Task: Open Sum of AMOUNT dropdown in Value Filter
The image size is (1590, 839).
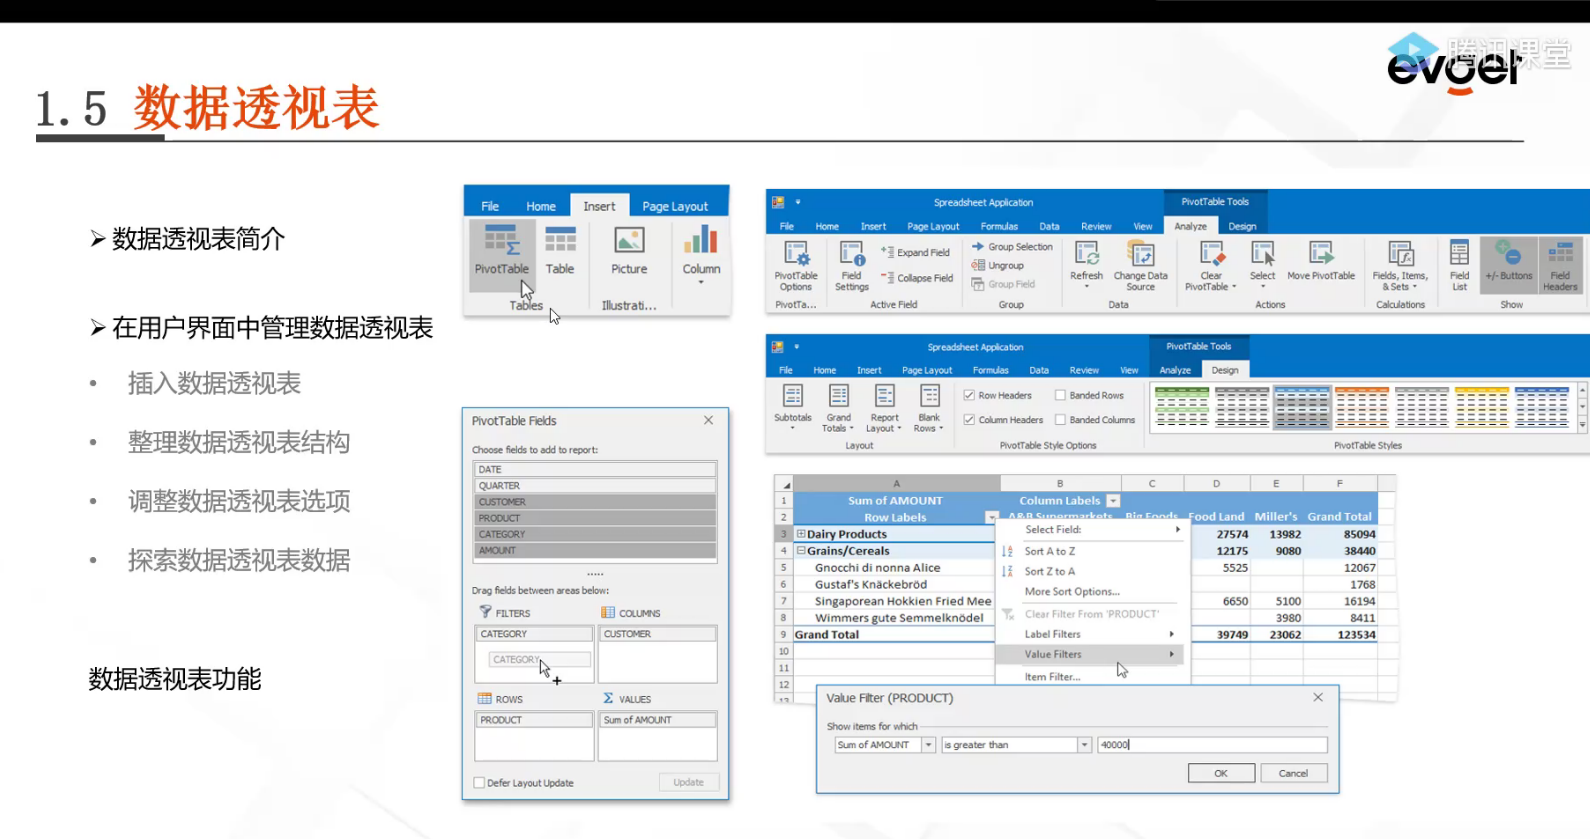Action: coord(928,745)
